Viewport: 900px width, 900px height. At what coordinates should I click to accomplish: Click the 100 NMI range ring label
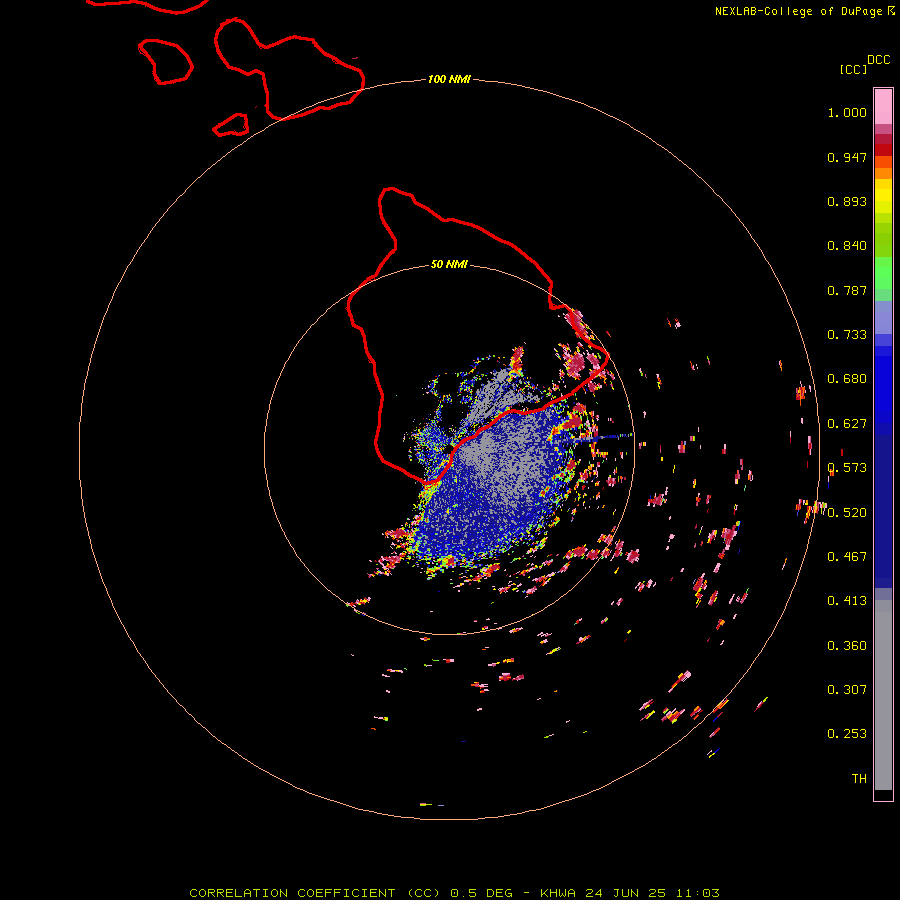449,79
